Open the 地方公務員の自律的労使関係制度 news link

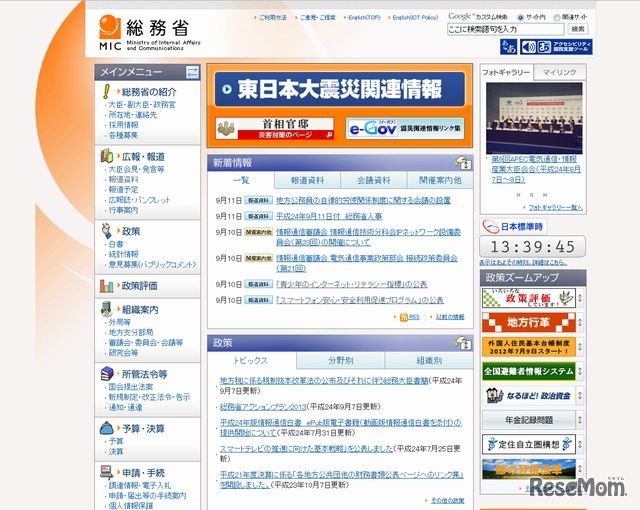363,200
